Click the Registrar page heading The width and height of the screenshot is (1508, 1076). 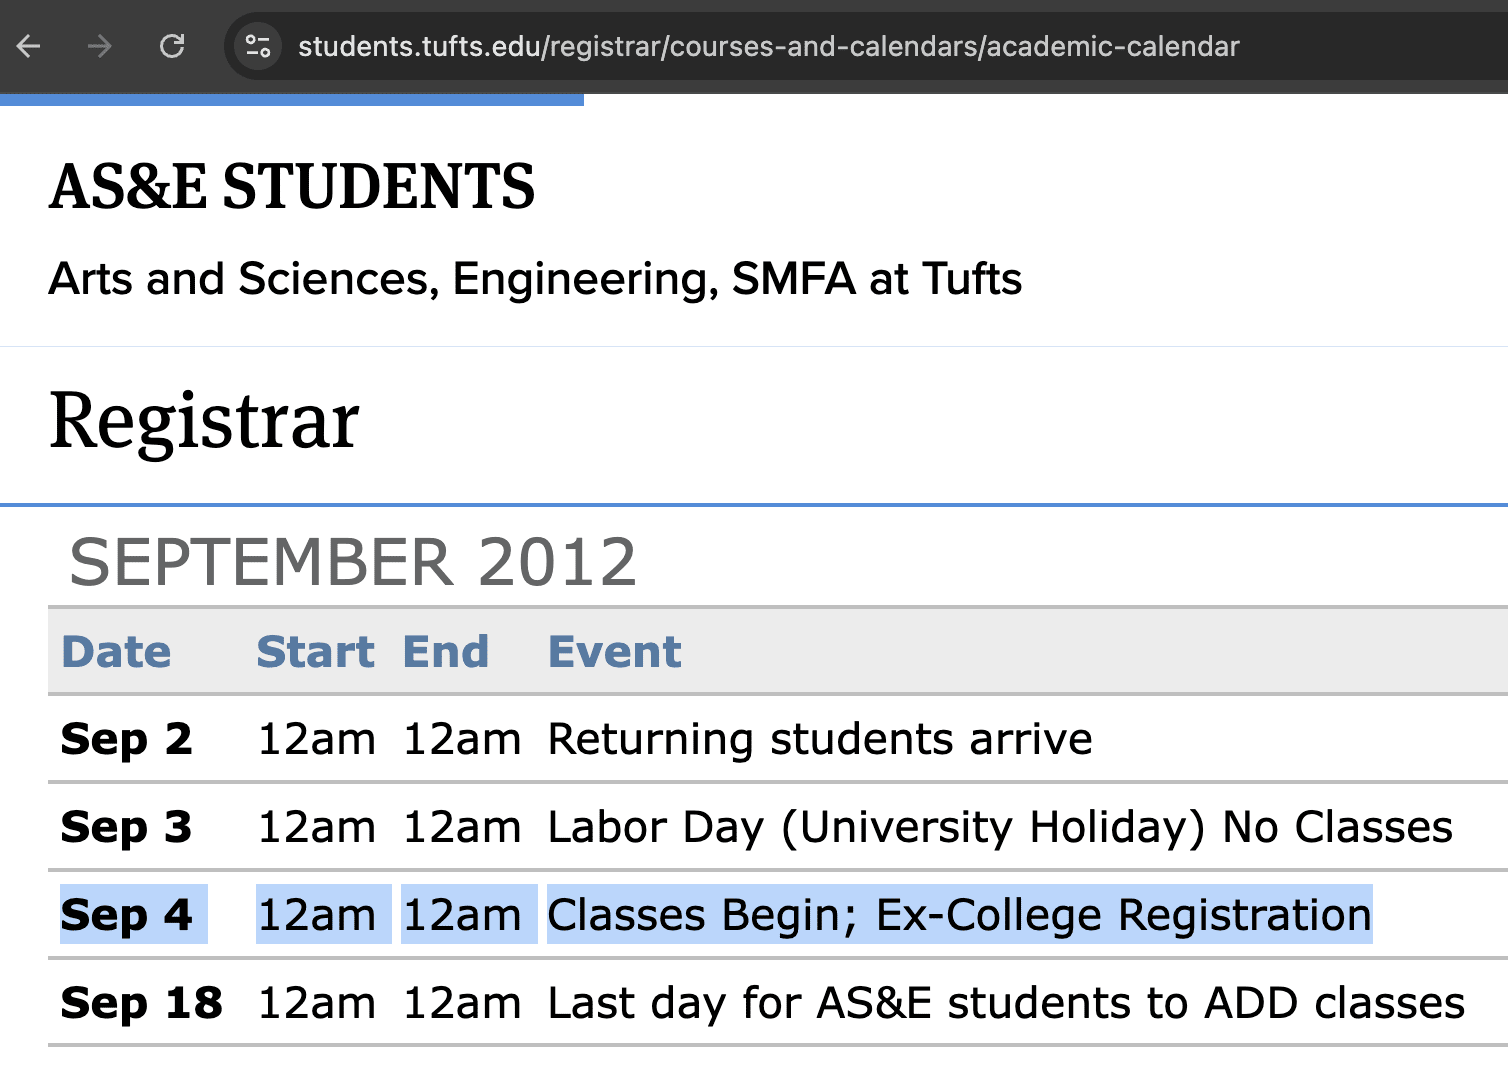[204, 421]
